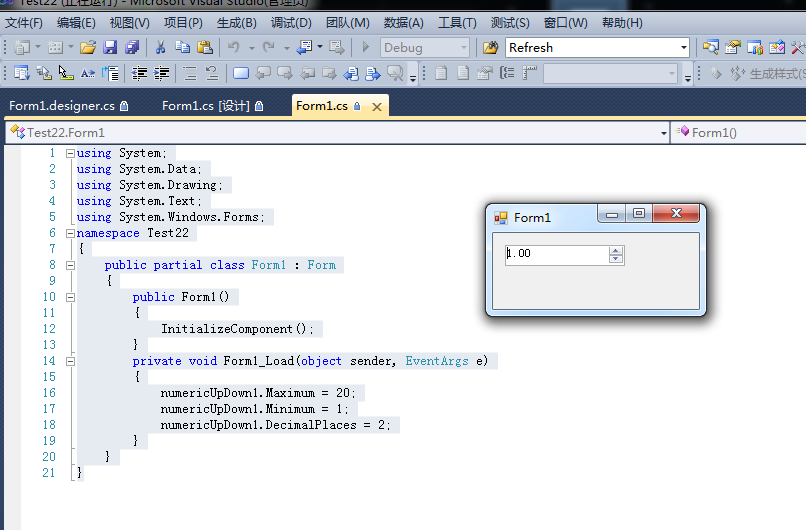Image resolution: width=806 pixels, height=530 pixels.
Task: Open the Solution Explorer toolbar icon
Action: (x=711, y=48)
